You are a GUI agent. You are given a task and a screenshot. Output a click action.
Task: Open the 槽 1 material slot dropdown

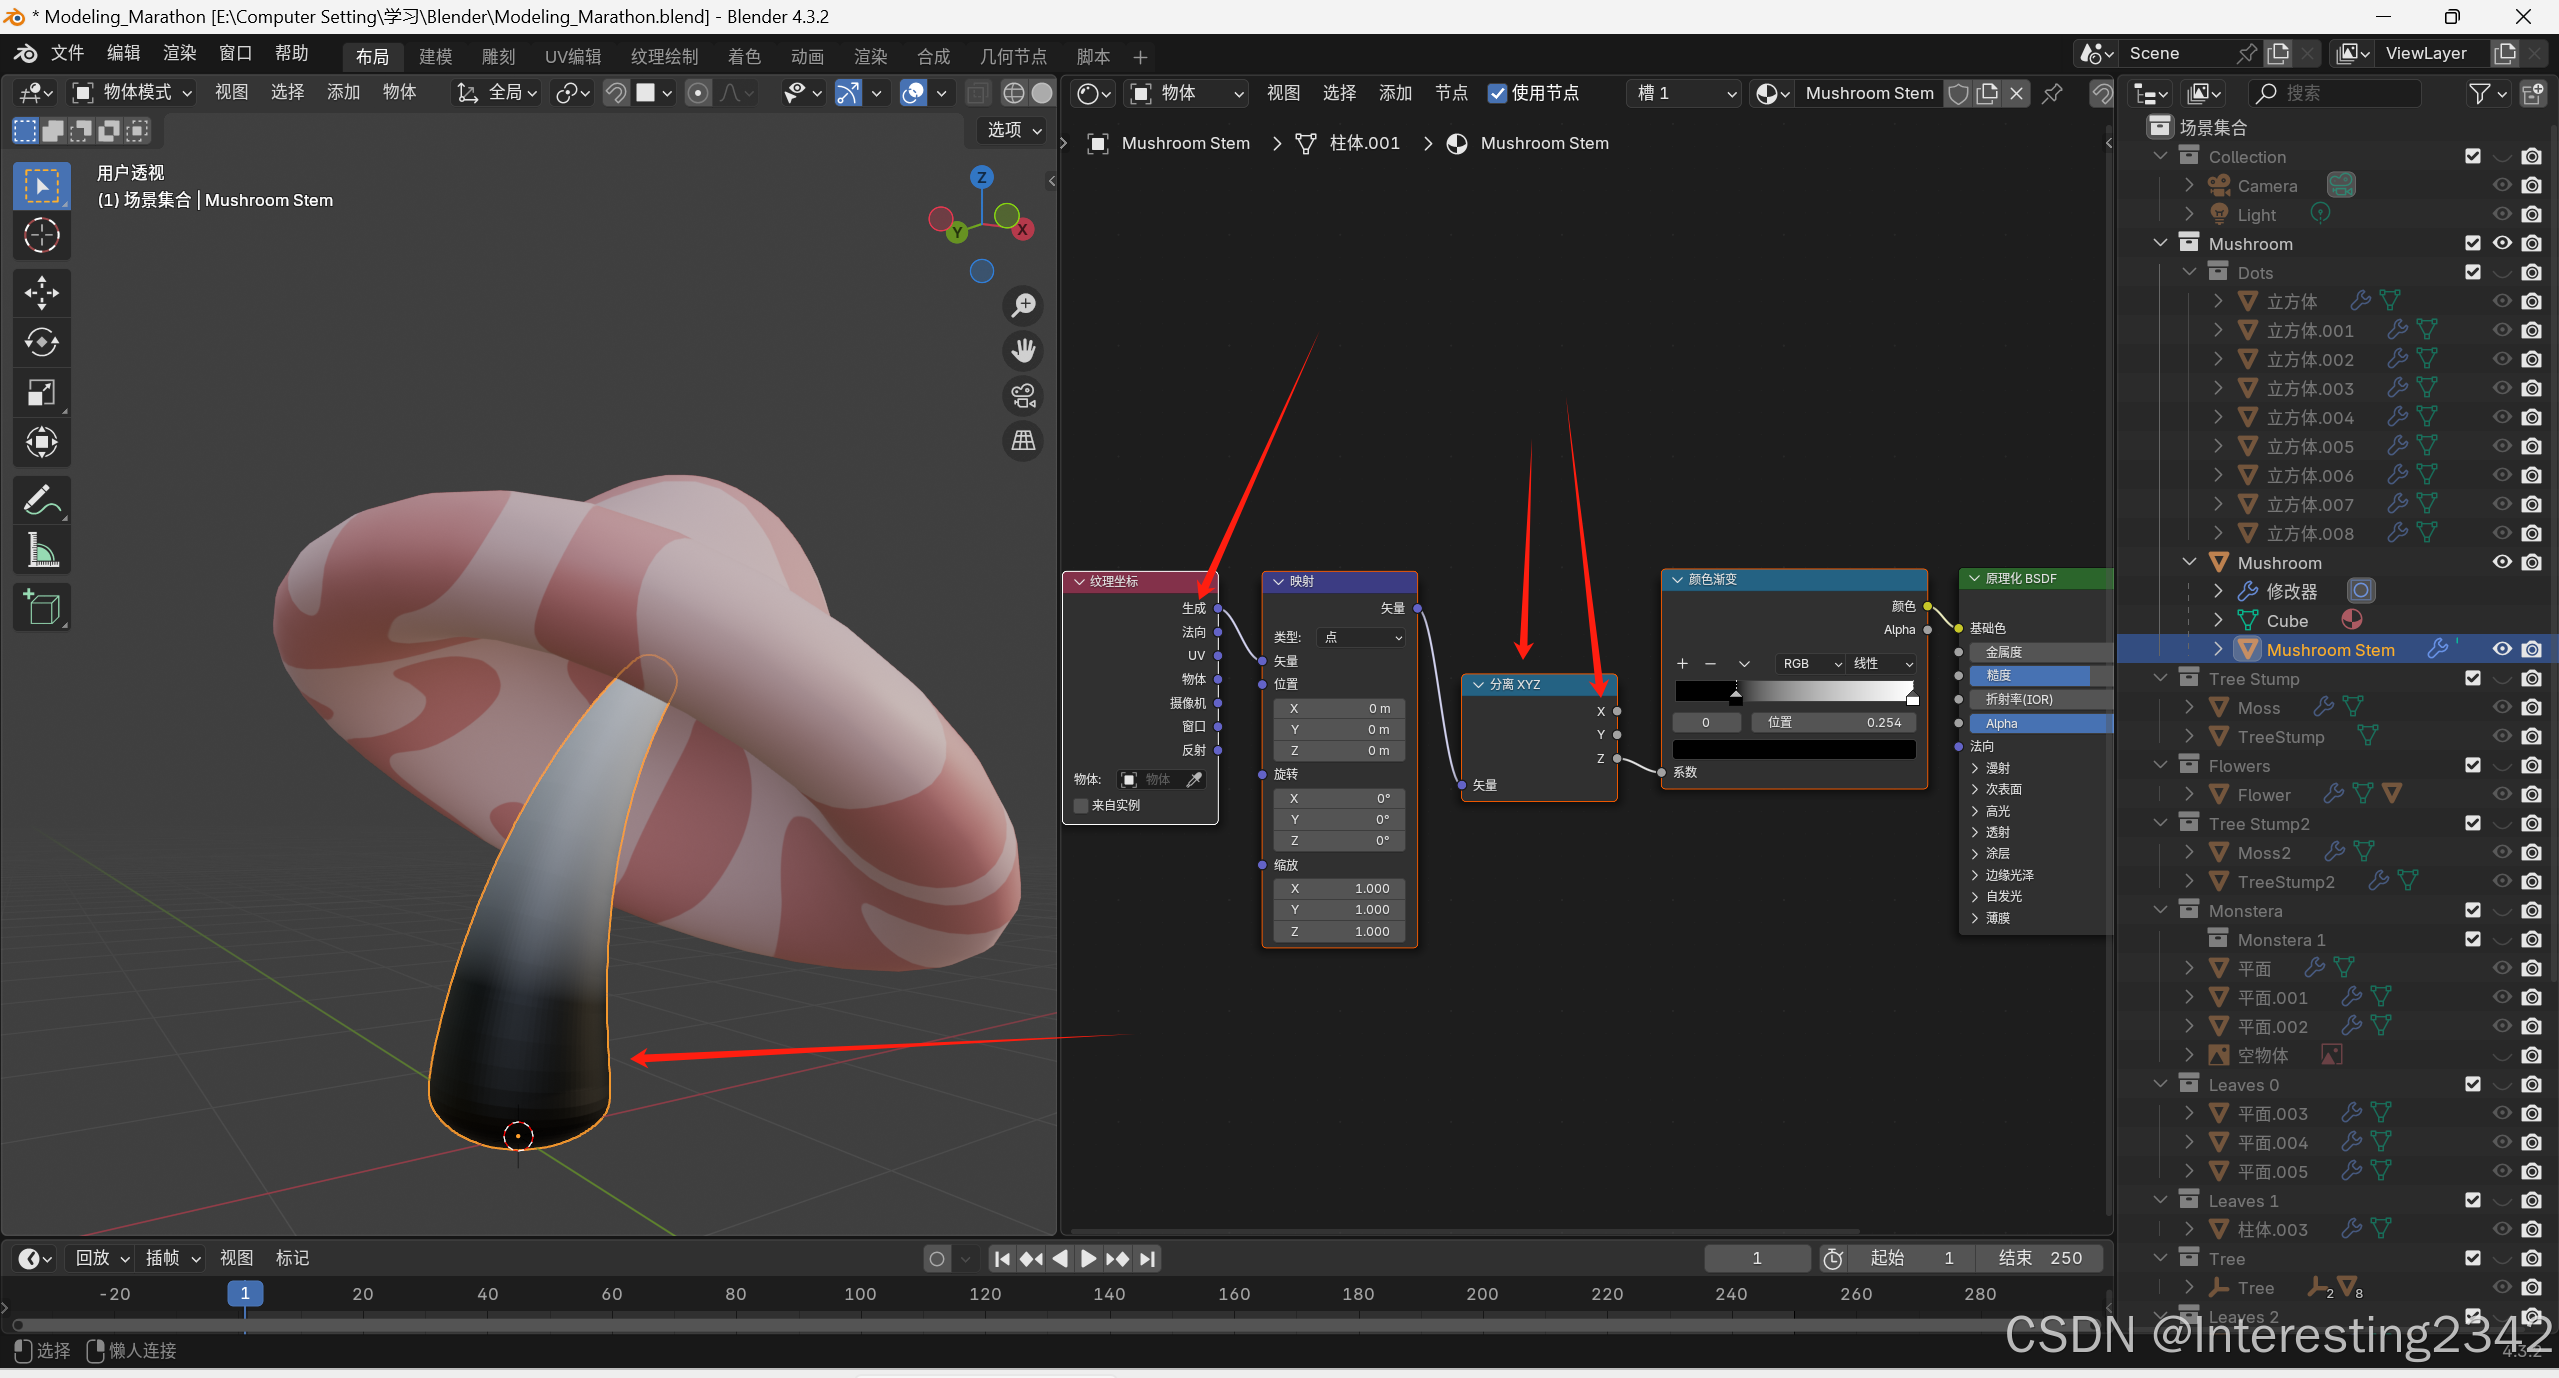pos(1685,93)
